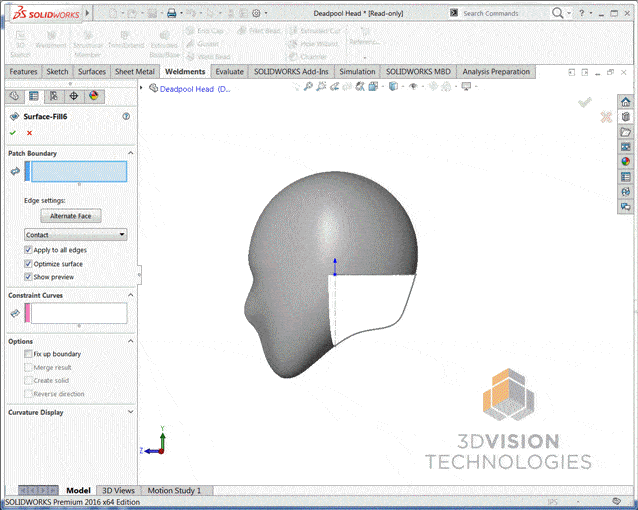This screenshot has width=638, height=510.
Task: Switch to the Sketch tab
Action: [57, 72]
